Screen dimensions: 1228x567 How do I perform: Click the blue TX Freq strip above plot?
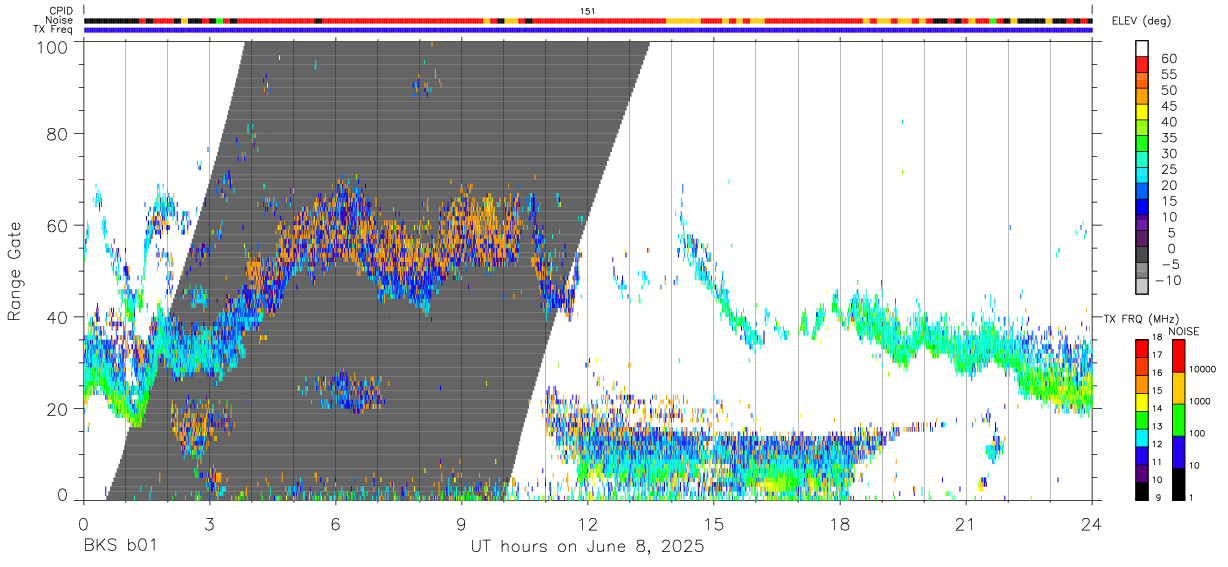coord(588,30)
